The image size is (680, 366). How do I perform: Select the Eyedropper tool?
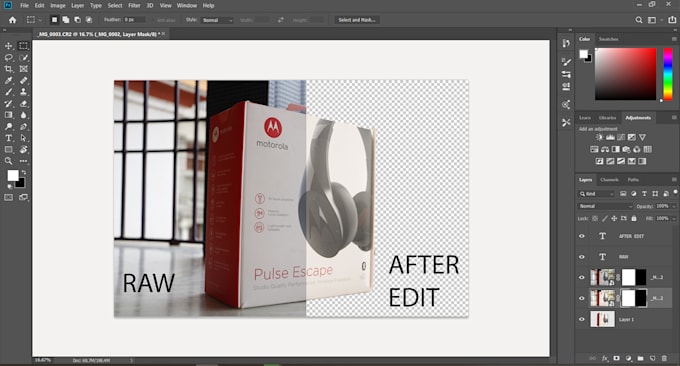point(8,80)
